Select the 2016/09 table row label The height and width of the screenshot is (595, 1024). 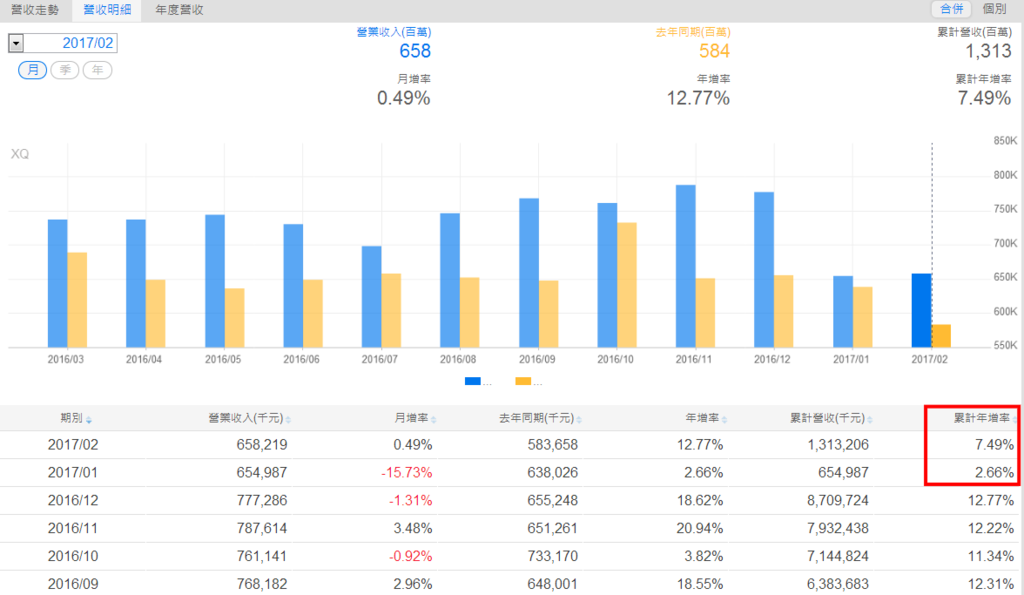(x=72, y=583)
